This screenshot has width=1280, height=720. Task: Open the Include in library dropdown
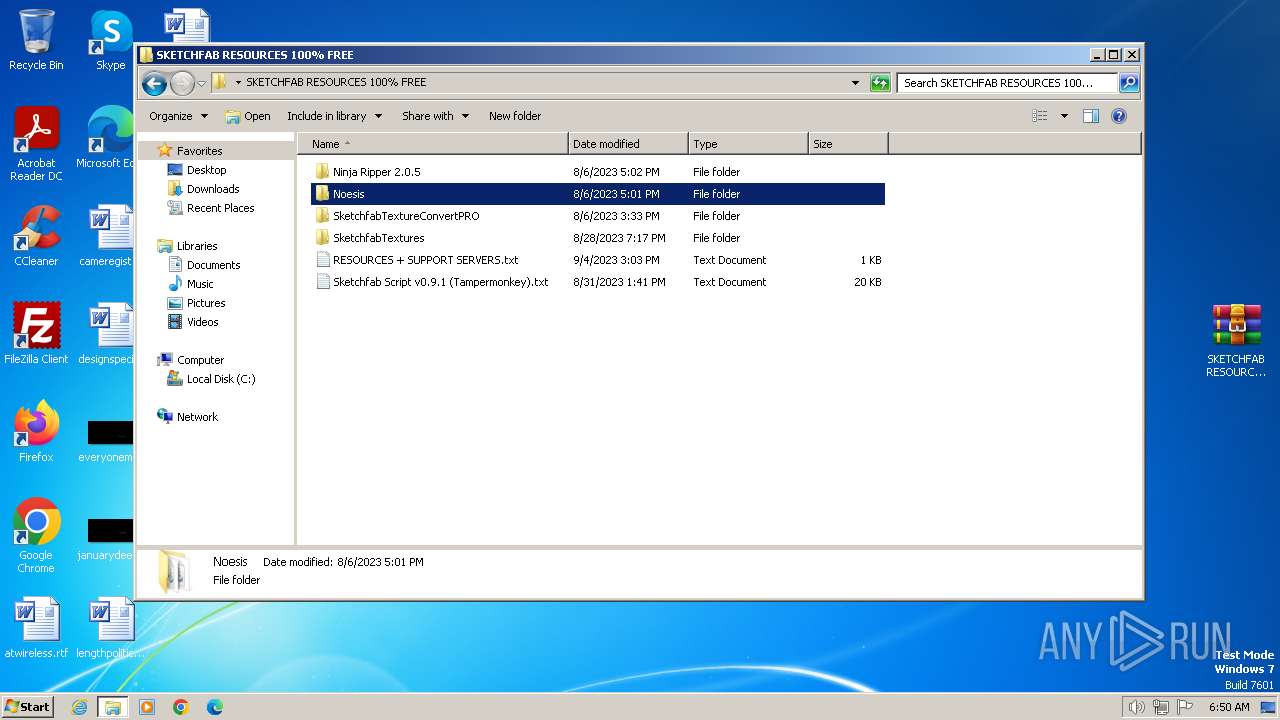tap(334, 116)
